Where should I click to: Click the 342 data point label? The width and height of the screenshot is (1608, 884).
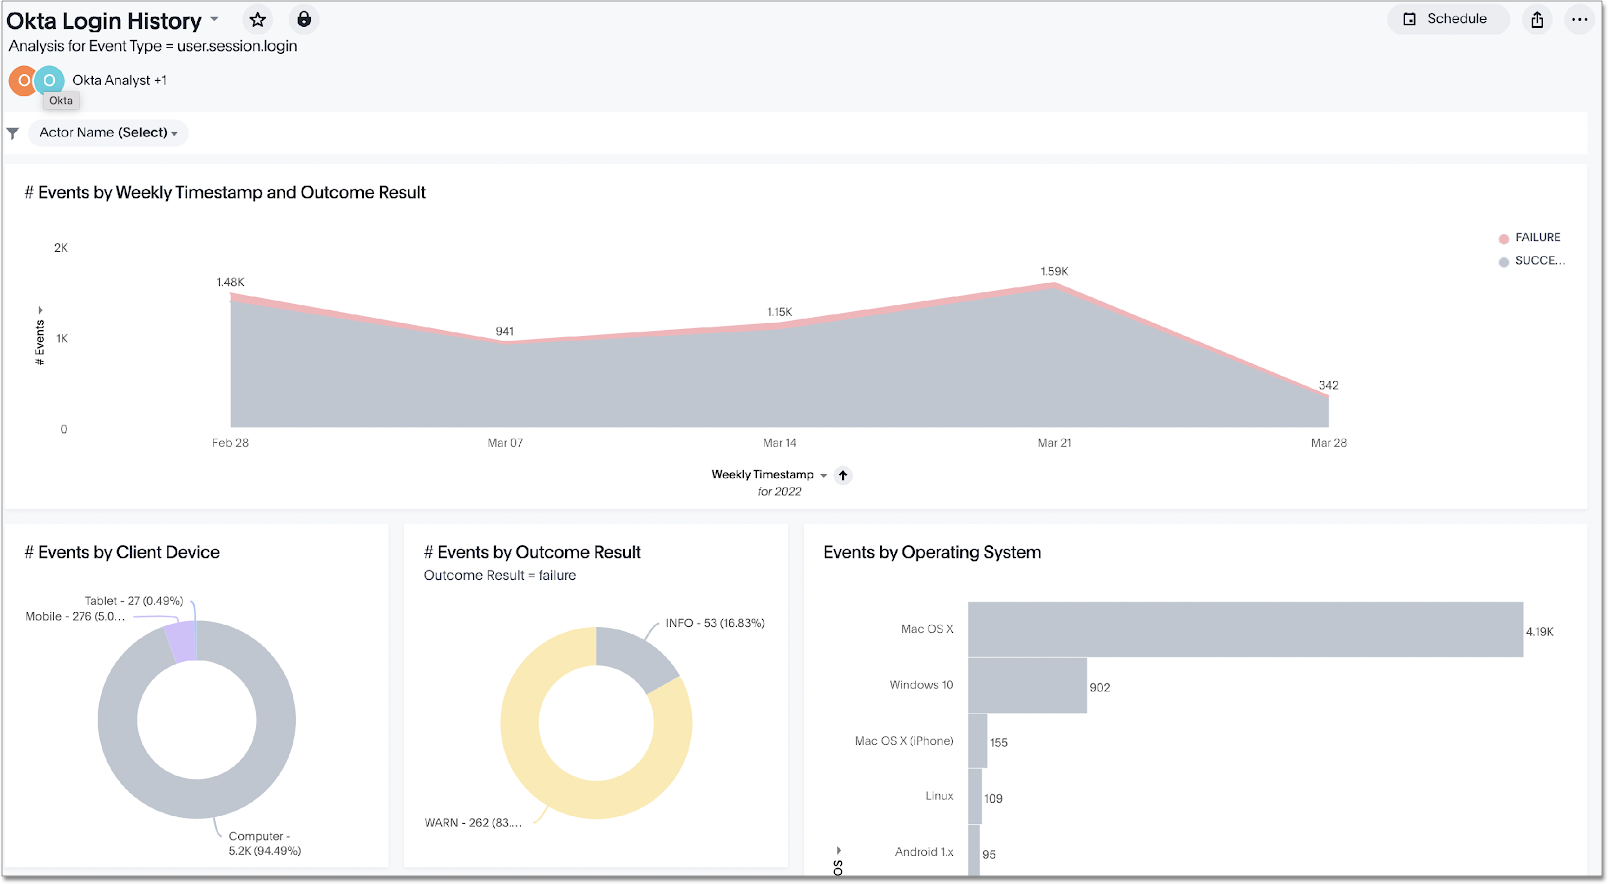(1328, 385)
